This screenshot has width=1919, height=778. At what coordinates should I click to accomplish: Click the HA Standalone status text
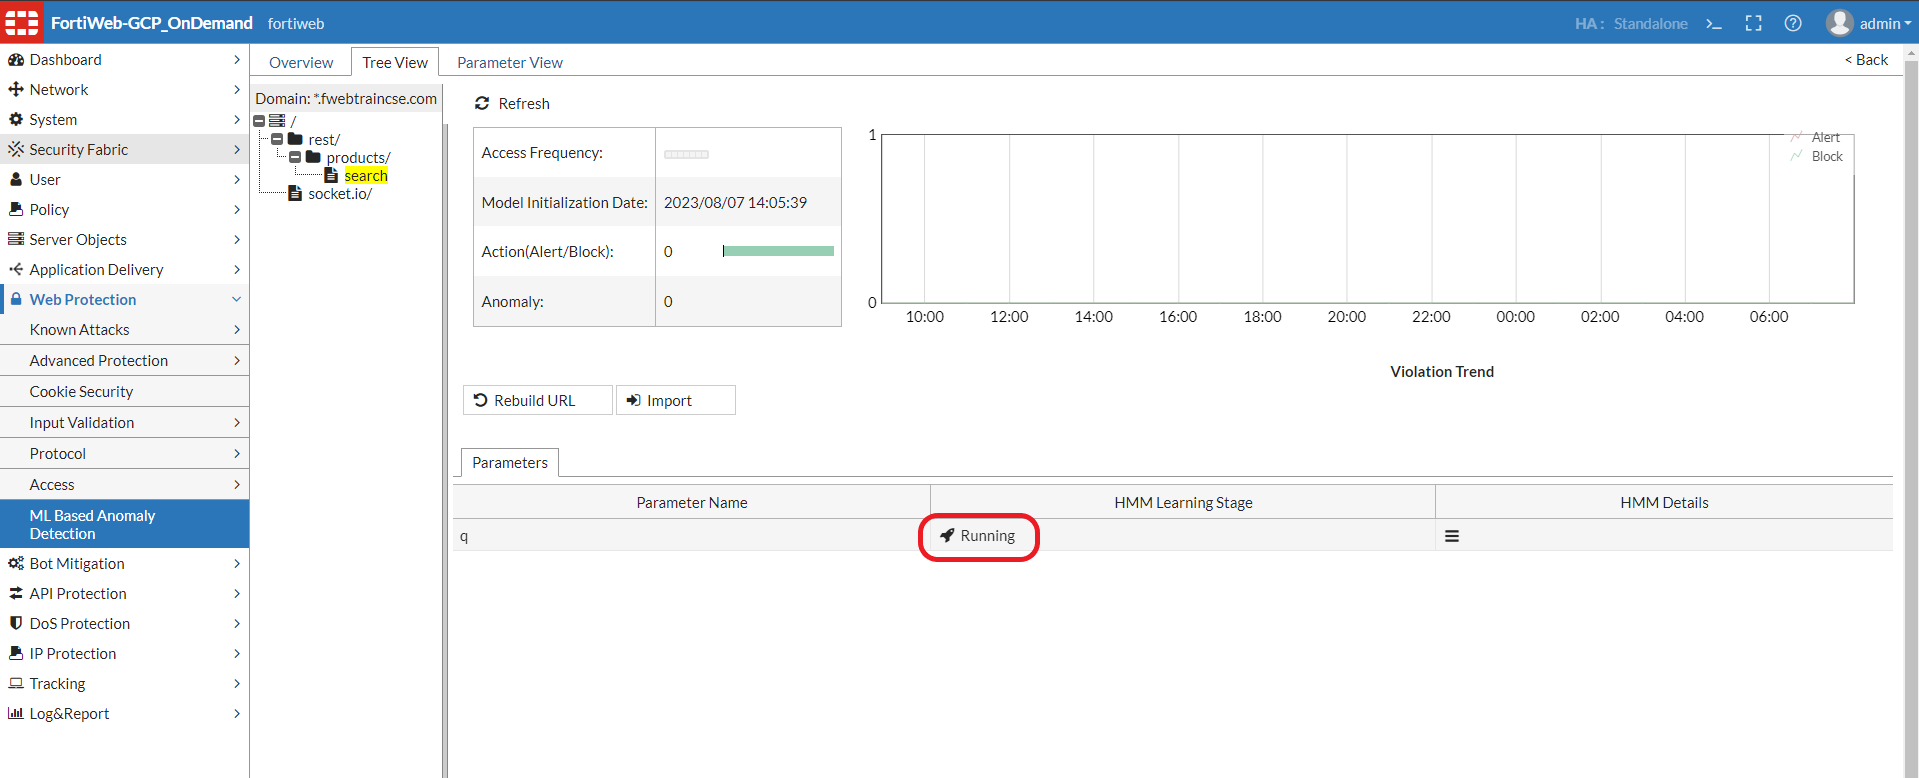point(1631,24)
